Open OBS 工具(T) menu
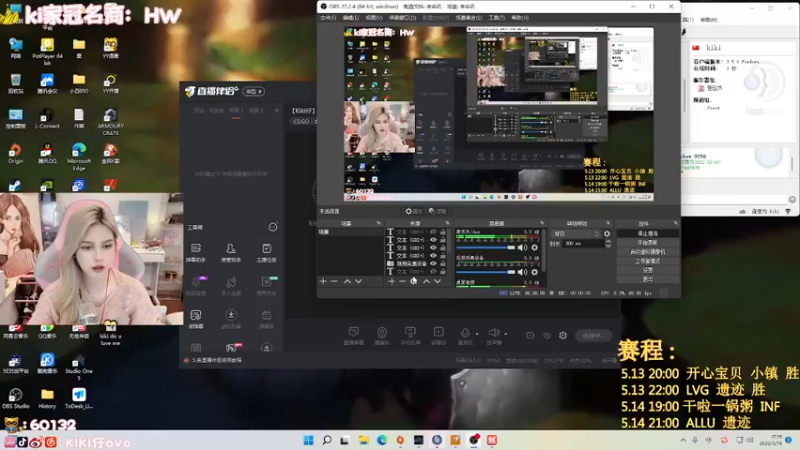Image resolution: width=800 pixels, height=450 pixels. coord(496,18)
